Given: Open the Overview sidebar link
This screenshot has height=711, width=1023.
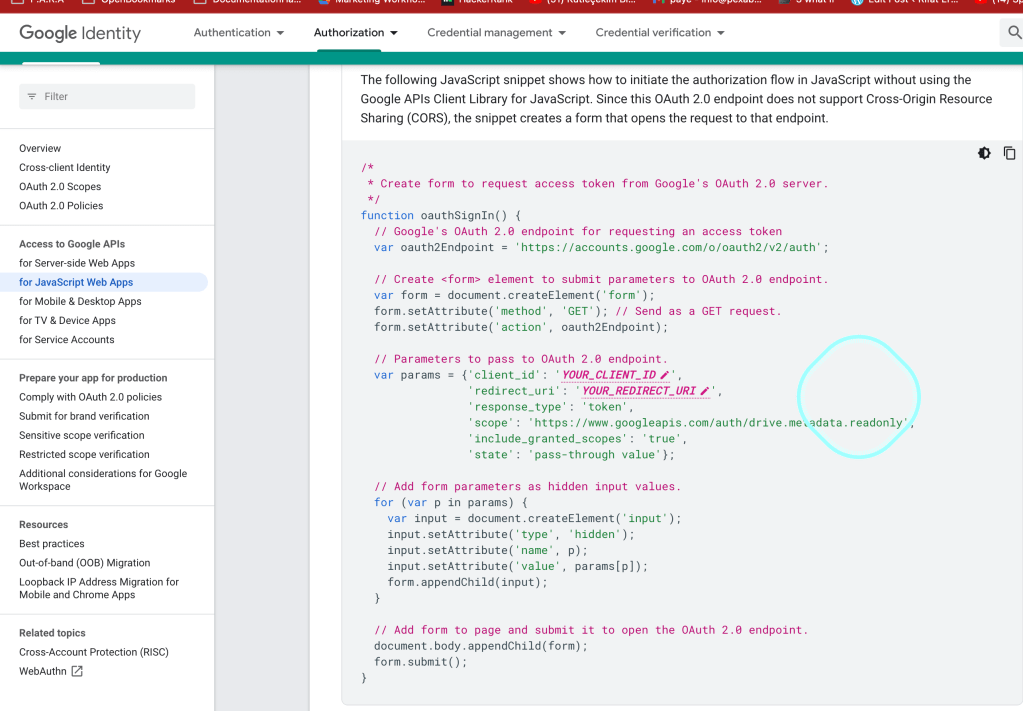Looking at the screenshot, I should coord(40,148).
